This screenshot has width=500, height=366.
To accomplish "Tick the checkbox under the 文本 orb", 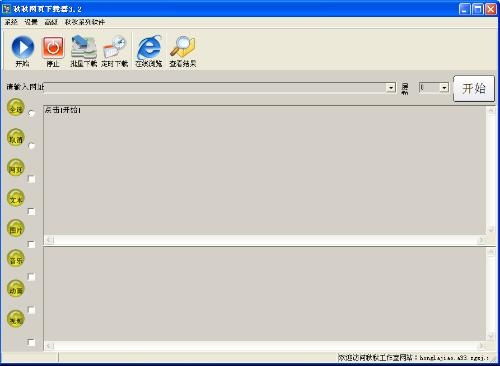I will click(31, 211).
